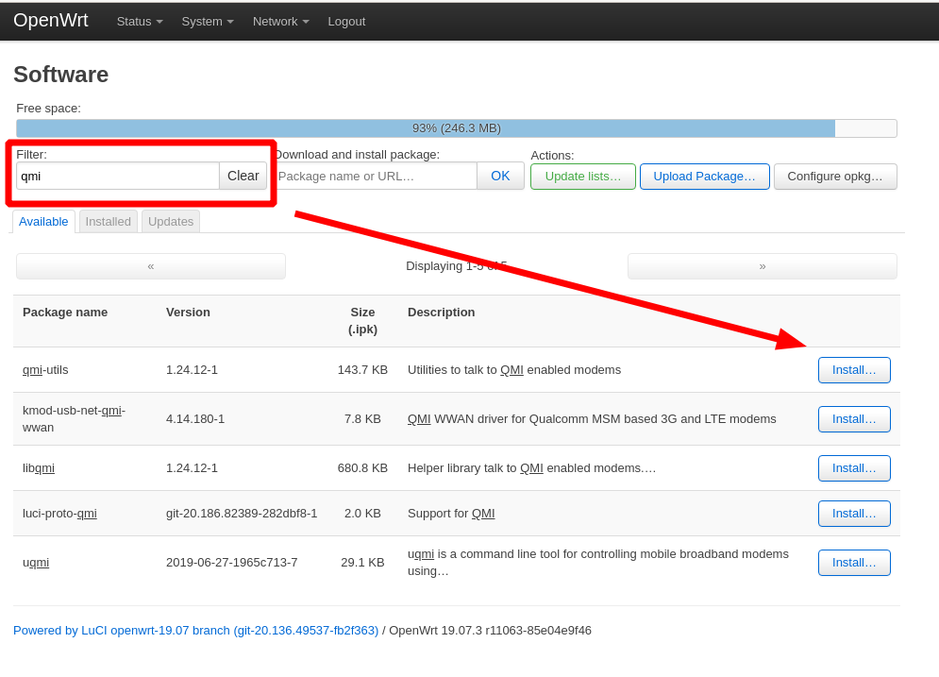Switch to the Updates tab
This screenshot has width=939, height=677.
point(169,221)
